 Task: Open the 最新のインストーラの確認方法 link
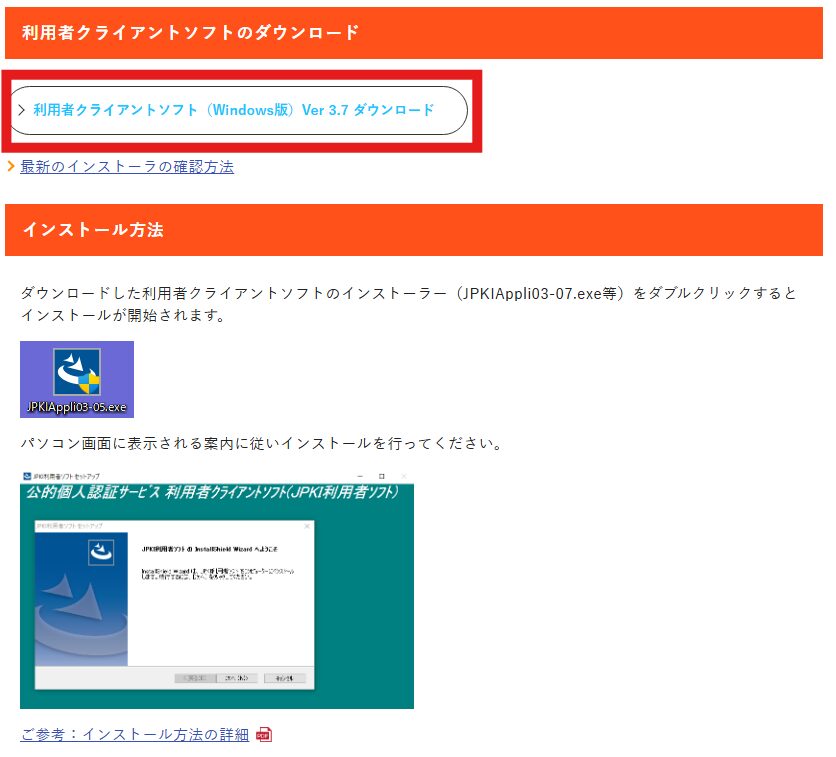[x=127, y=167]
